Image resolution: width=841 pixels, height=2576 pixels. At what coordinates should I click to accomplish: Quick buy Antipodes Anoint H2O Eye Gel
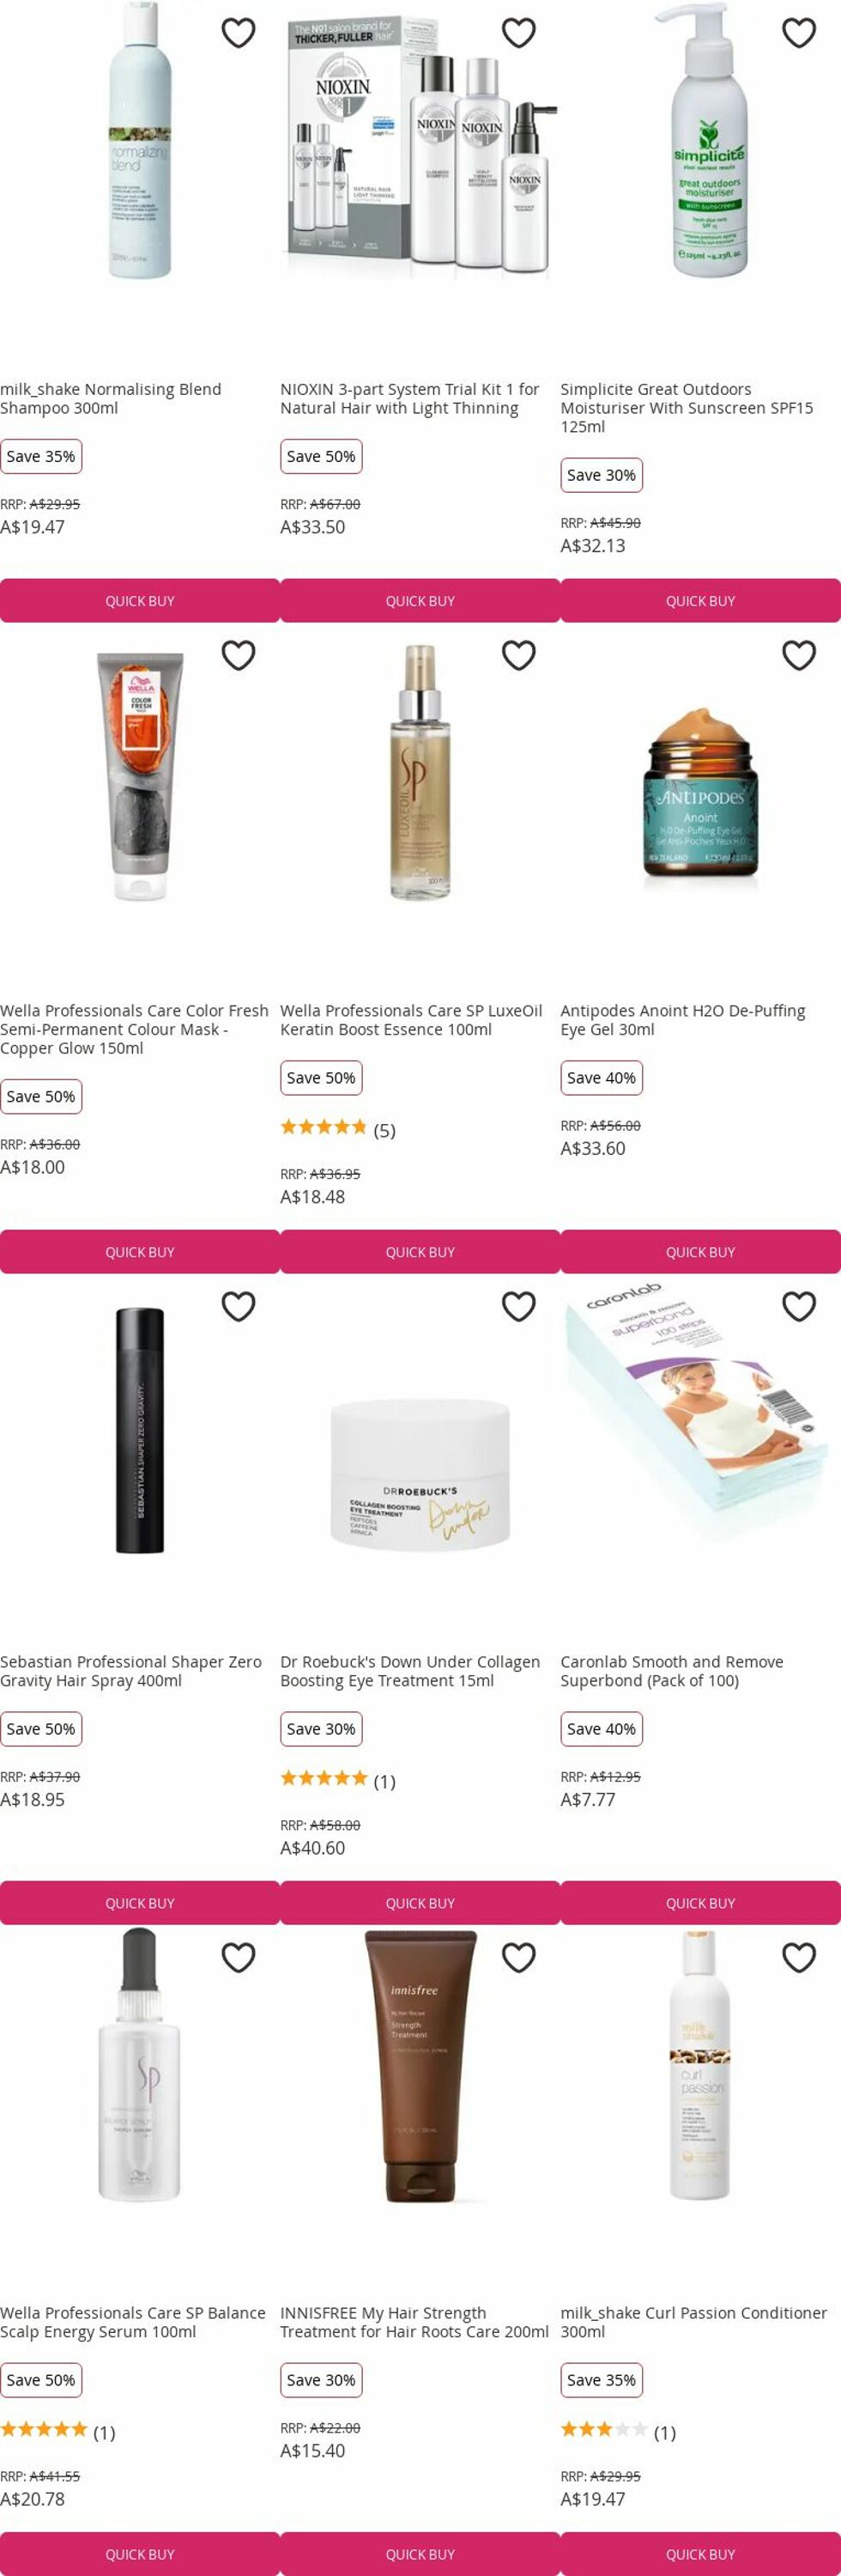click(700, 1252)
